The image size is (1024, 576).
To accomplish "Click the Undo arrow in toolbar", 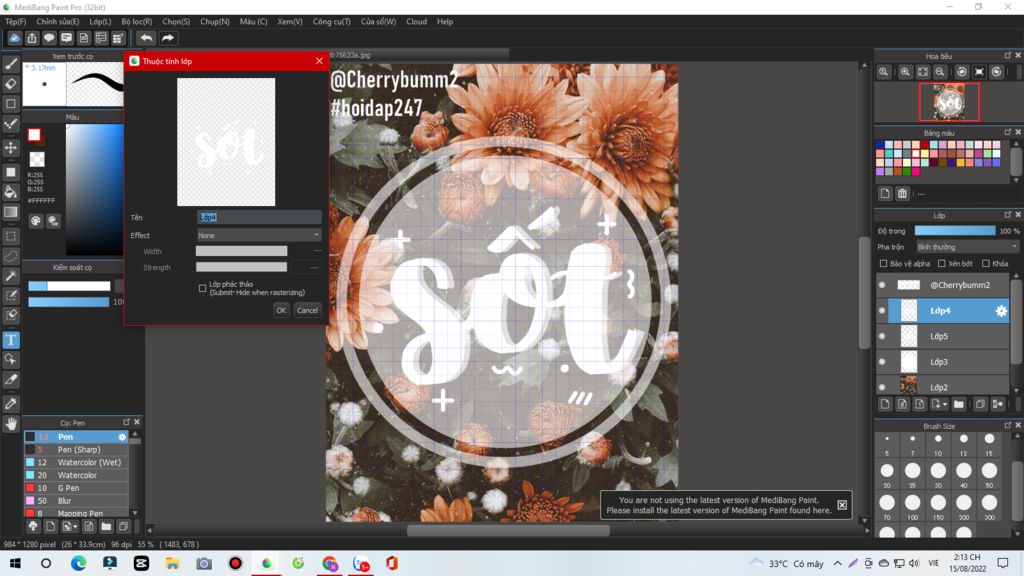I will click(146, 38).
